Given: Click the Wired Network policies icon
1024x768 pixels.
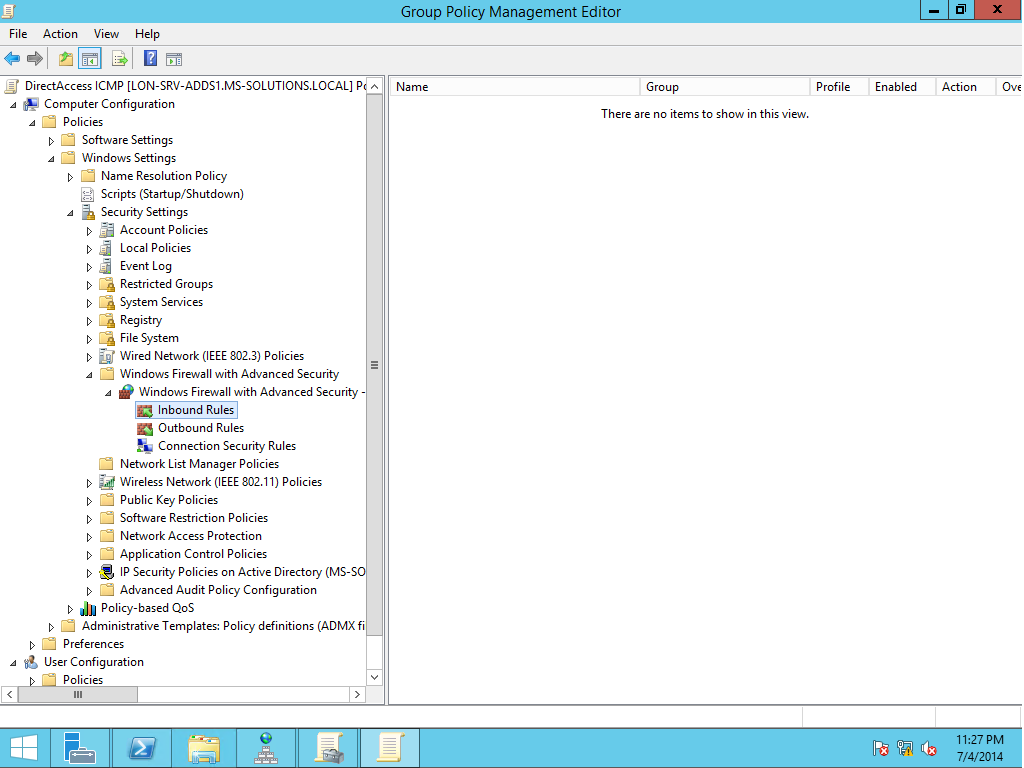Looking at the screenshot, I should point(106,356).
